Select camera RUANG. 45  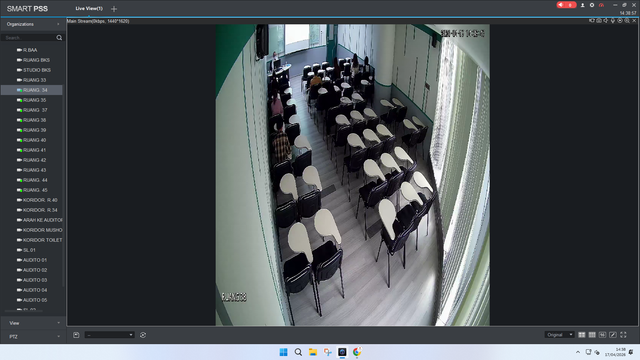click(x=35, y=190)
